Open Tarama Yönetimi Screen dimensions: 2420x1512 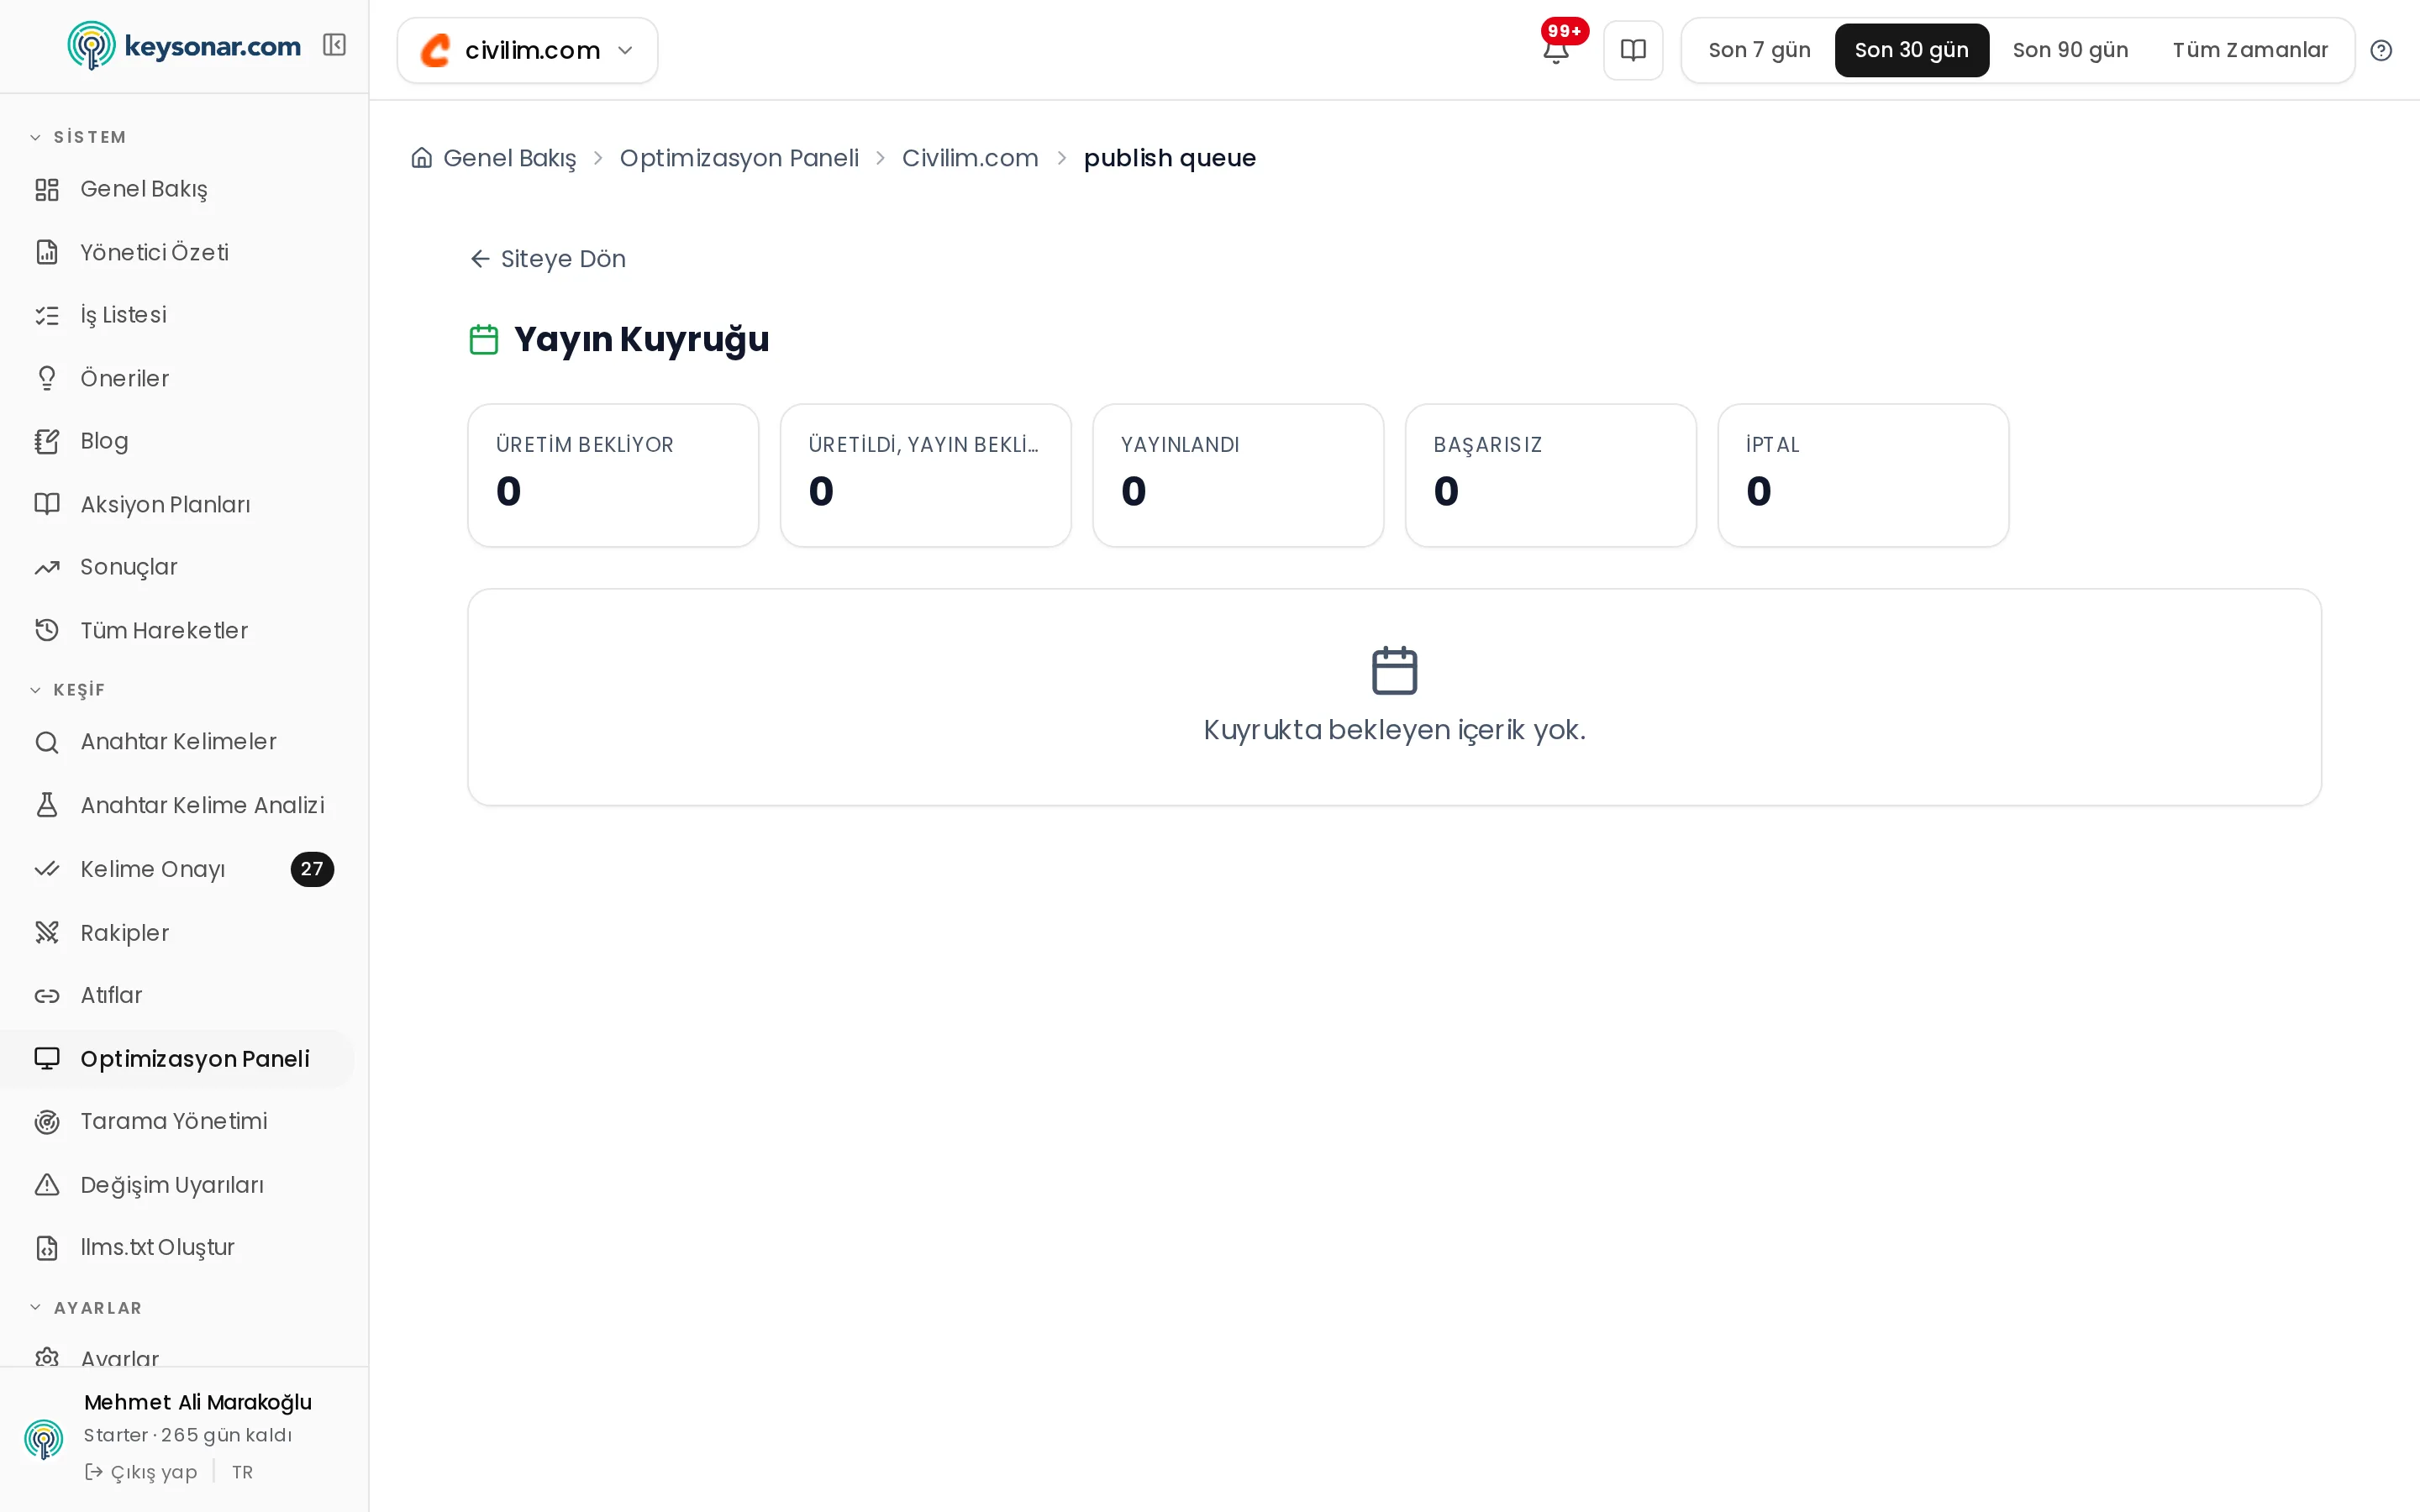point(177,1121)
